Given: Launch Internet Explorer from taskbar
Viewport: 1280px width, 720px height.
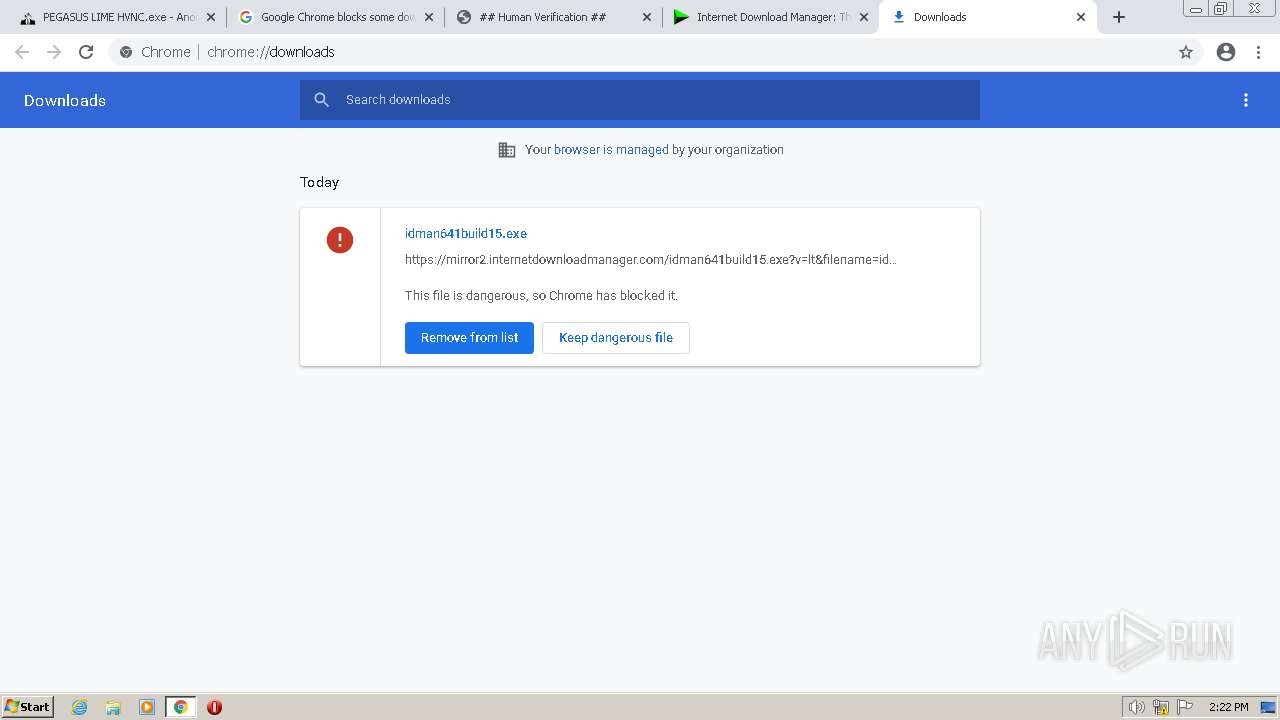Looking at the screenshot, I should [x=80, y=707].
